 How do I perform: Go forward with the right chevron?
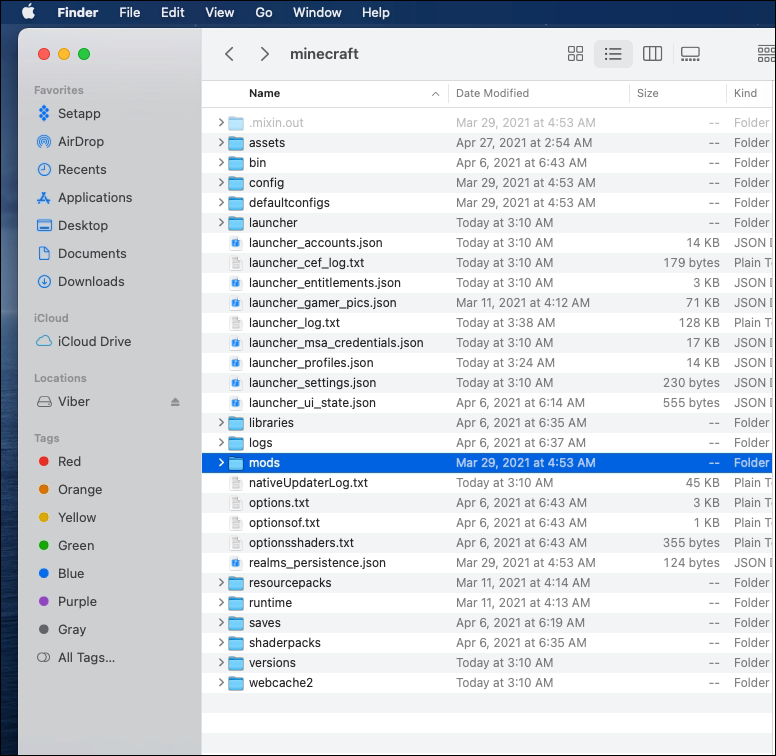[x=264, y=54]
